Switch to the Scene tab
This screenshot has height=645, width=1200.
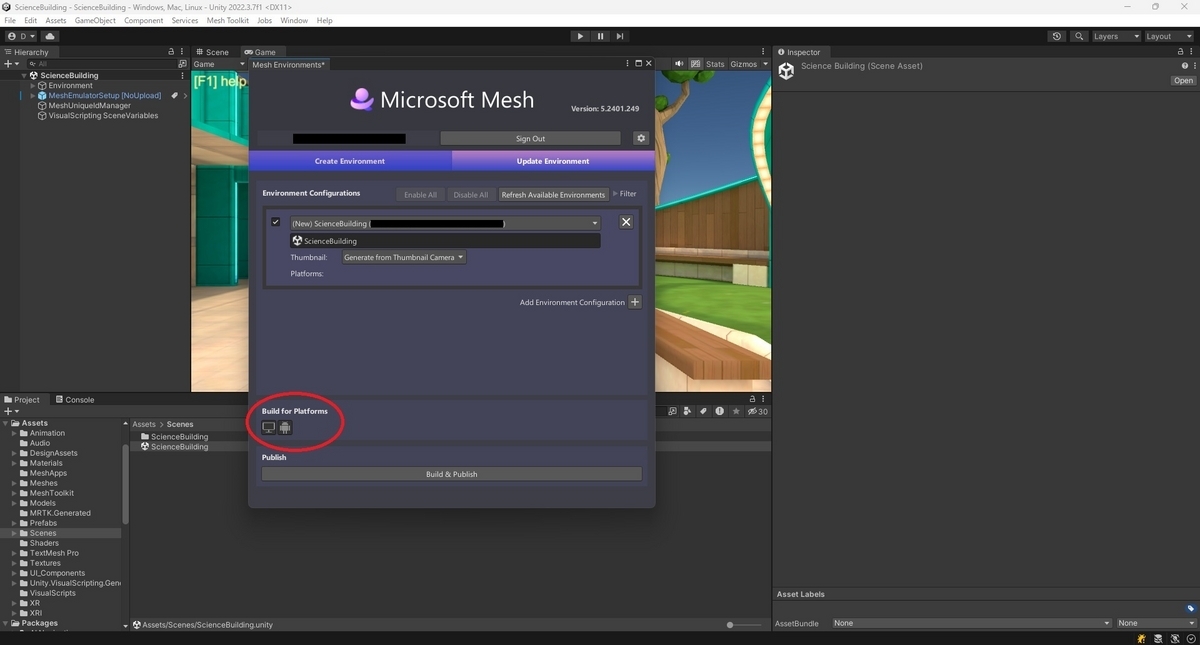point(212,52)
